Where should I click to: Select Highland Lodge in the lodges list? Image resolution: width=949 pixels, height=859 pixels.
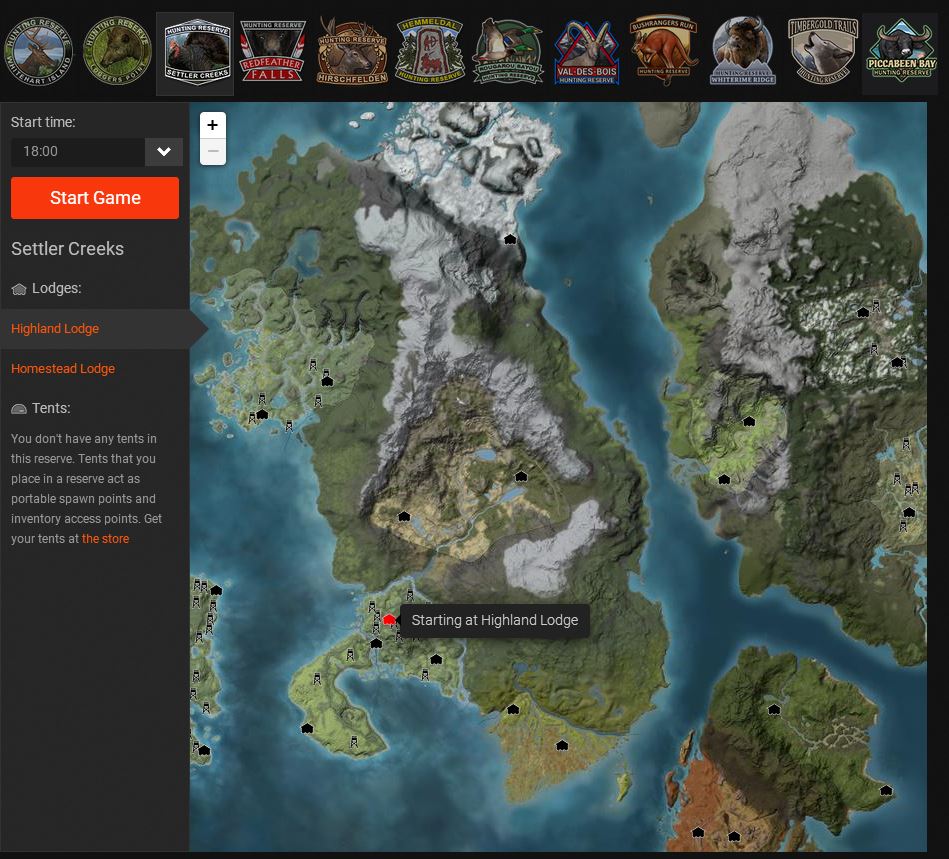point(55,329)
